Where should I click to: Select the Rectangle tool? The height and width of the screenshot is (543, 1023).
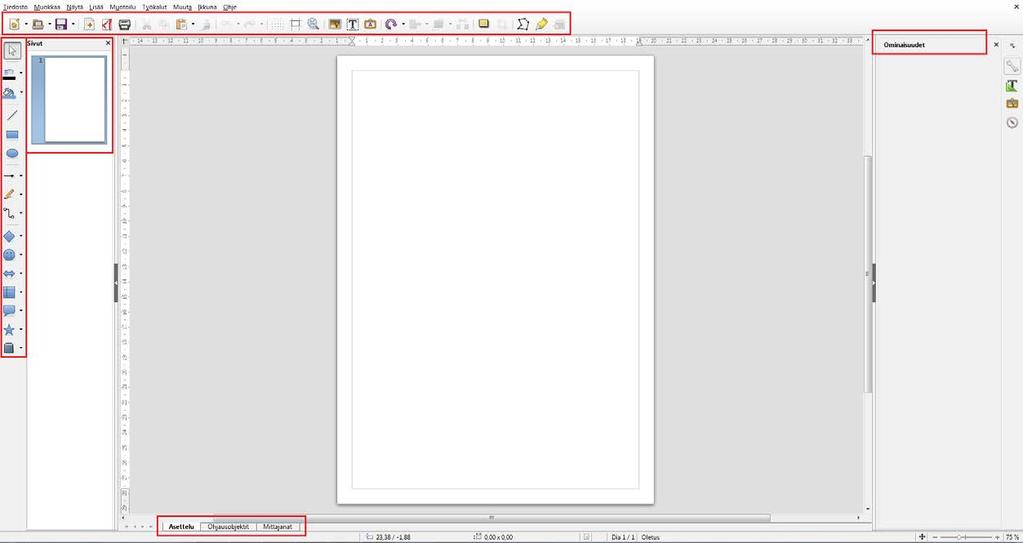pos(12,134)
